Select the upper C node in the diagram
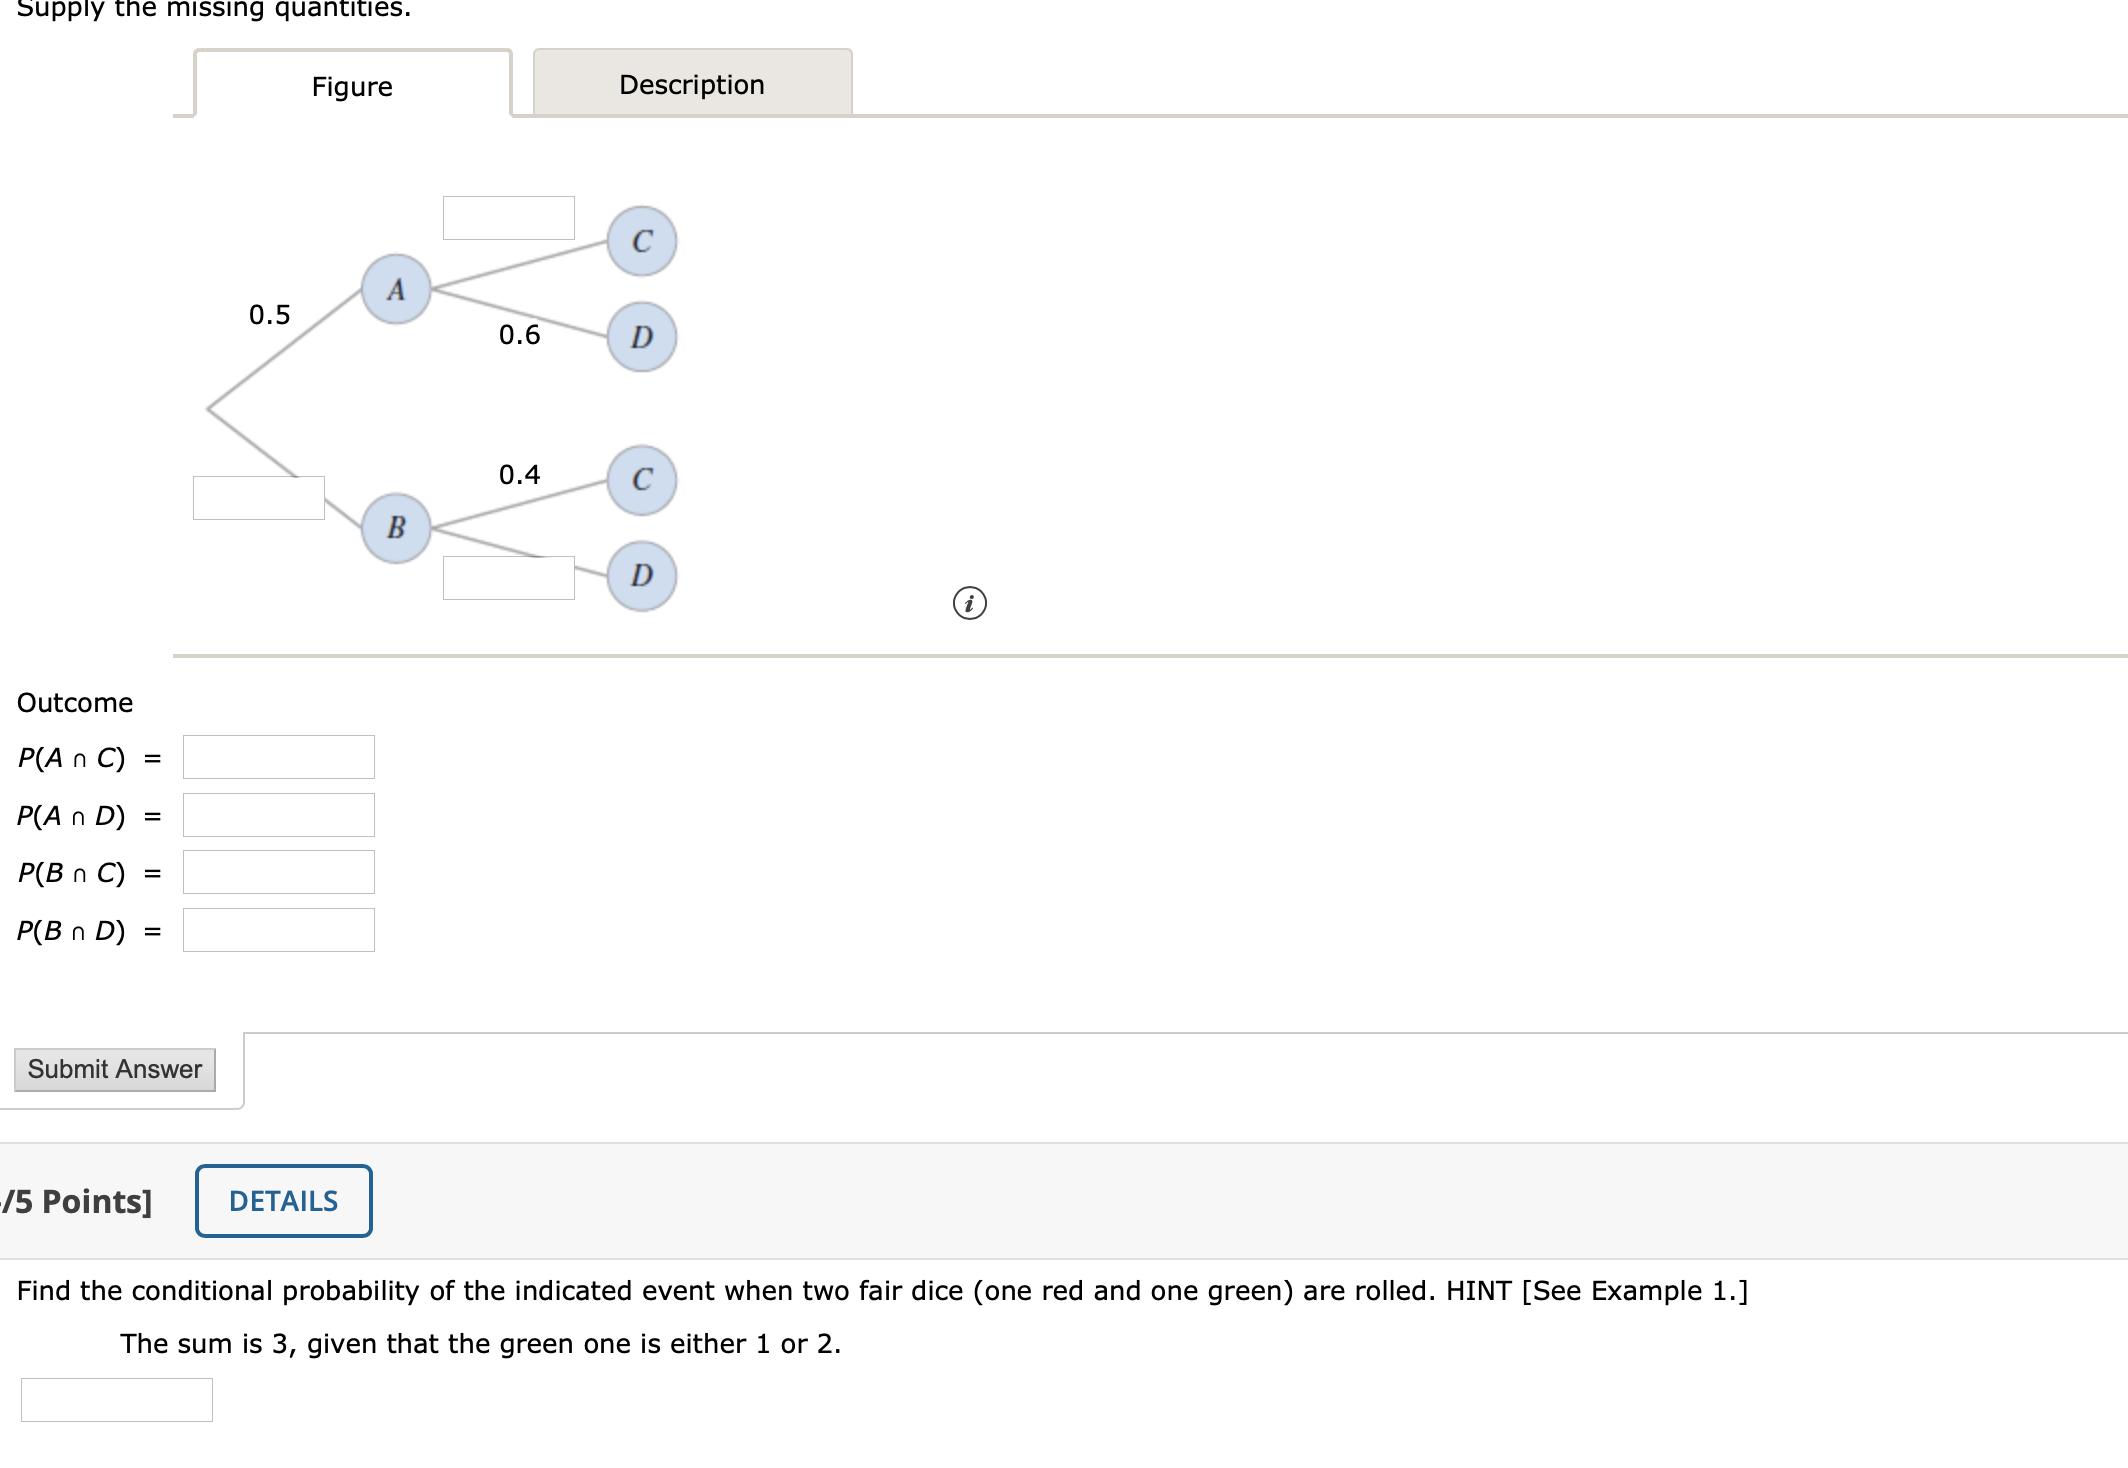The width and height of the screenshot is (2128, 1468). (x=641, y=240)
